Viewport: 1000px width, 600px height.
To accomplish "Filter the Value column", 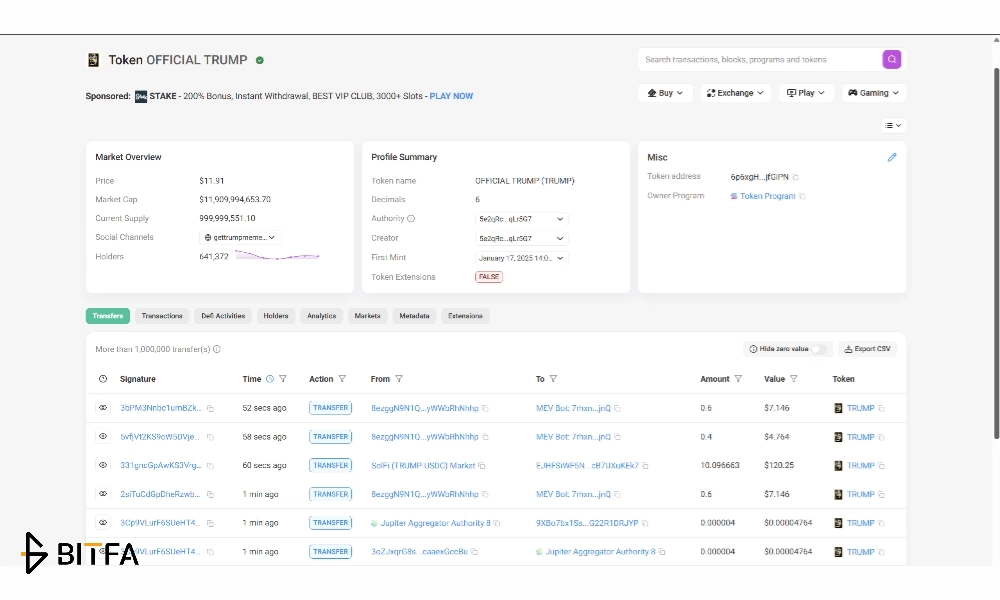I will pyautogui.click(x=793, y=379).
